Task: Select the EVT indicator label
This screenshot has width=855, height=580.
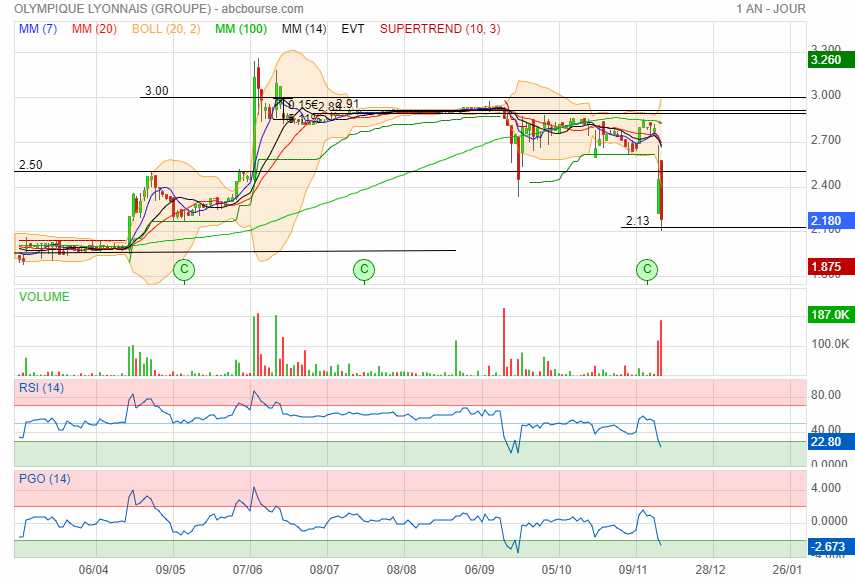Action: click(x=353, y=29)
